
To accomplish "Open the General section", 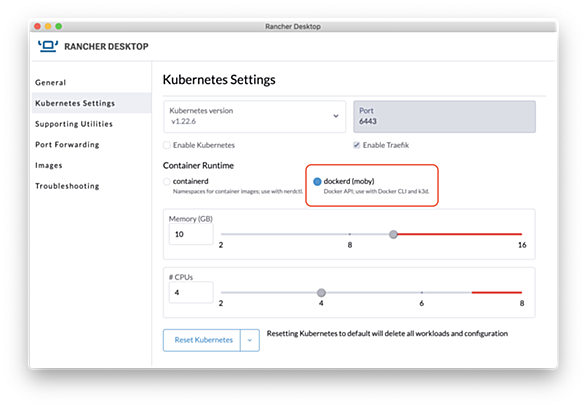I will (50, 83).
